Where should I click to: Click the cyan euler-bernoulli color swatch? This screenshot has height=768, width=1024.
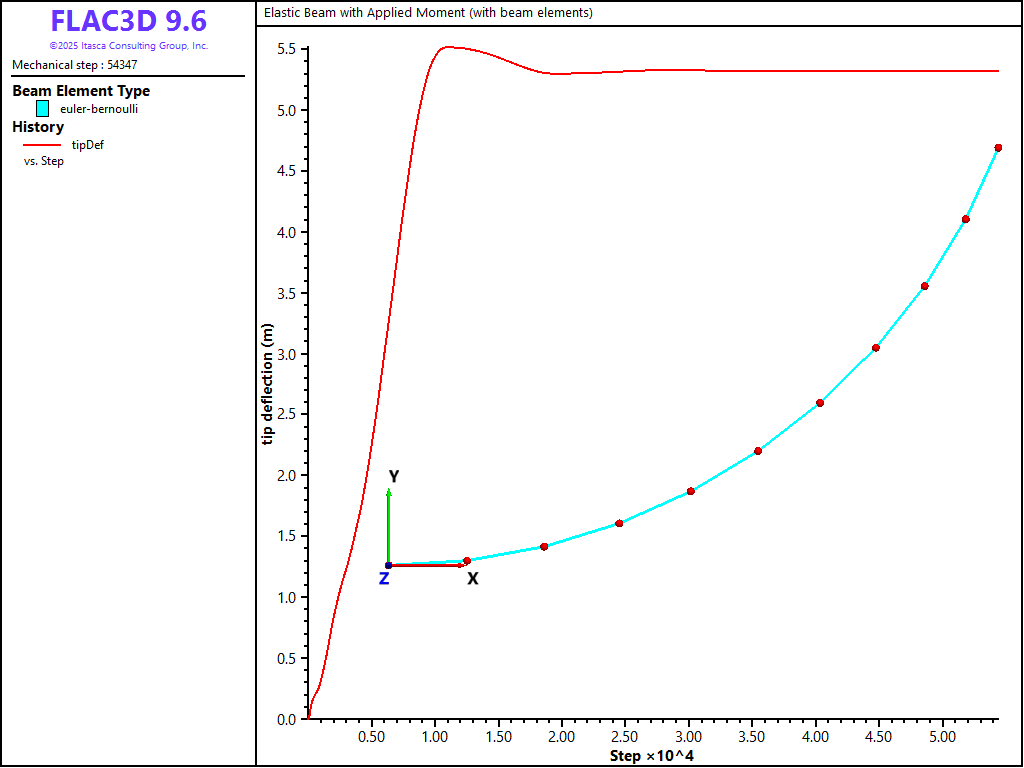pyautogui.click(x=42, y=109)
